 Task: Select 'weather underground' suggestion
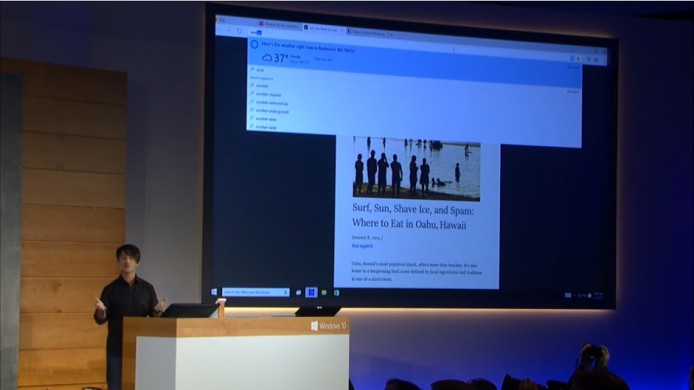(x=272, y=111)
